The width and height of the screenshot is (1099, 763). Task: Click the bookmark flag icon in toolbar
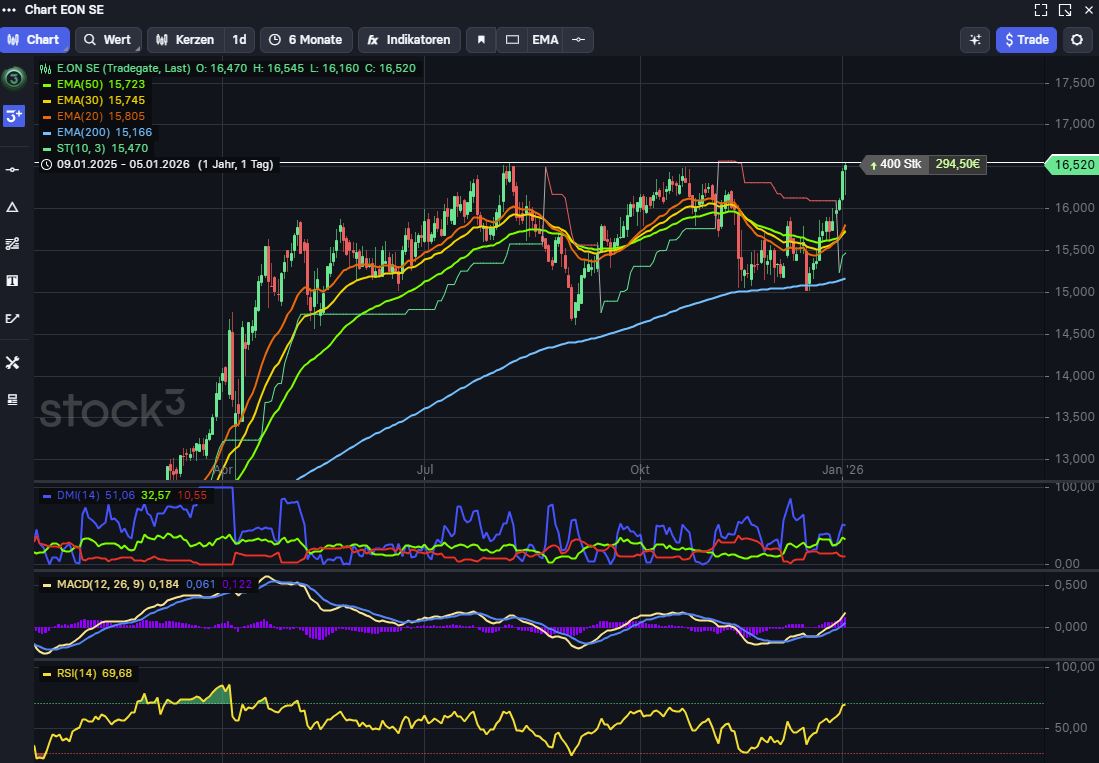point(481,40)
